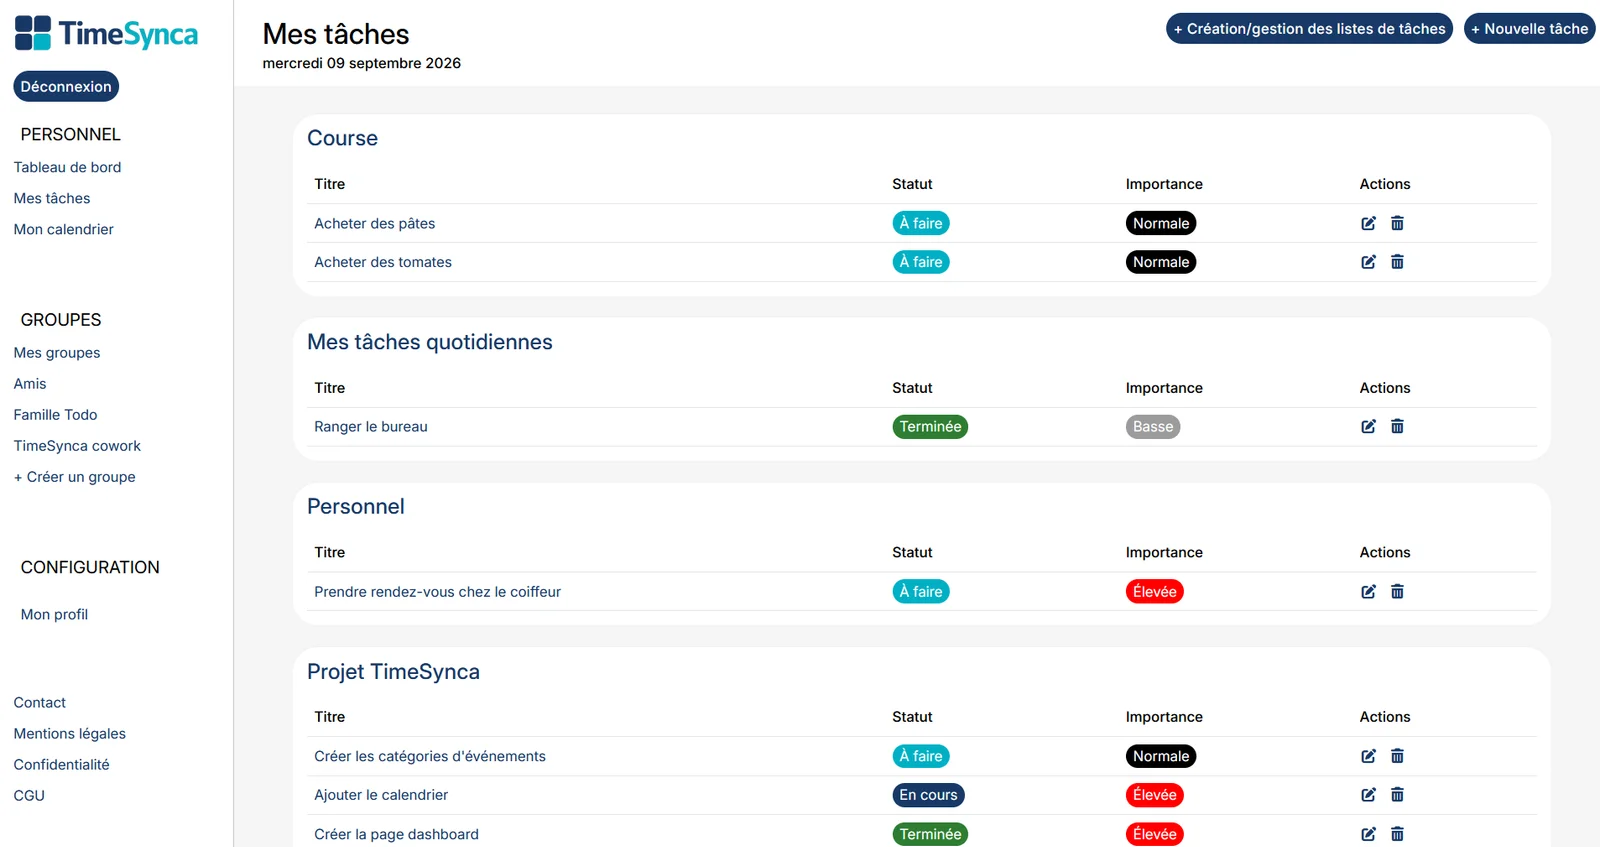The image size is (1600, 847).
Task: Click the TimeSynca logo
Action: point(106,33)
